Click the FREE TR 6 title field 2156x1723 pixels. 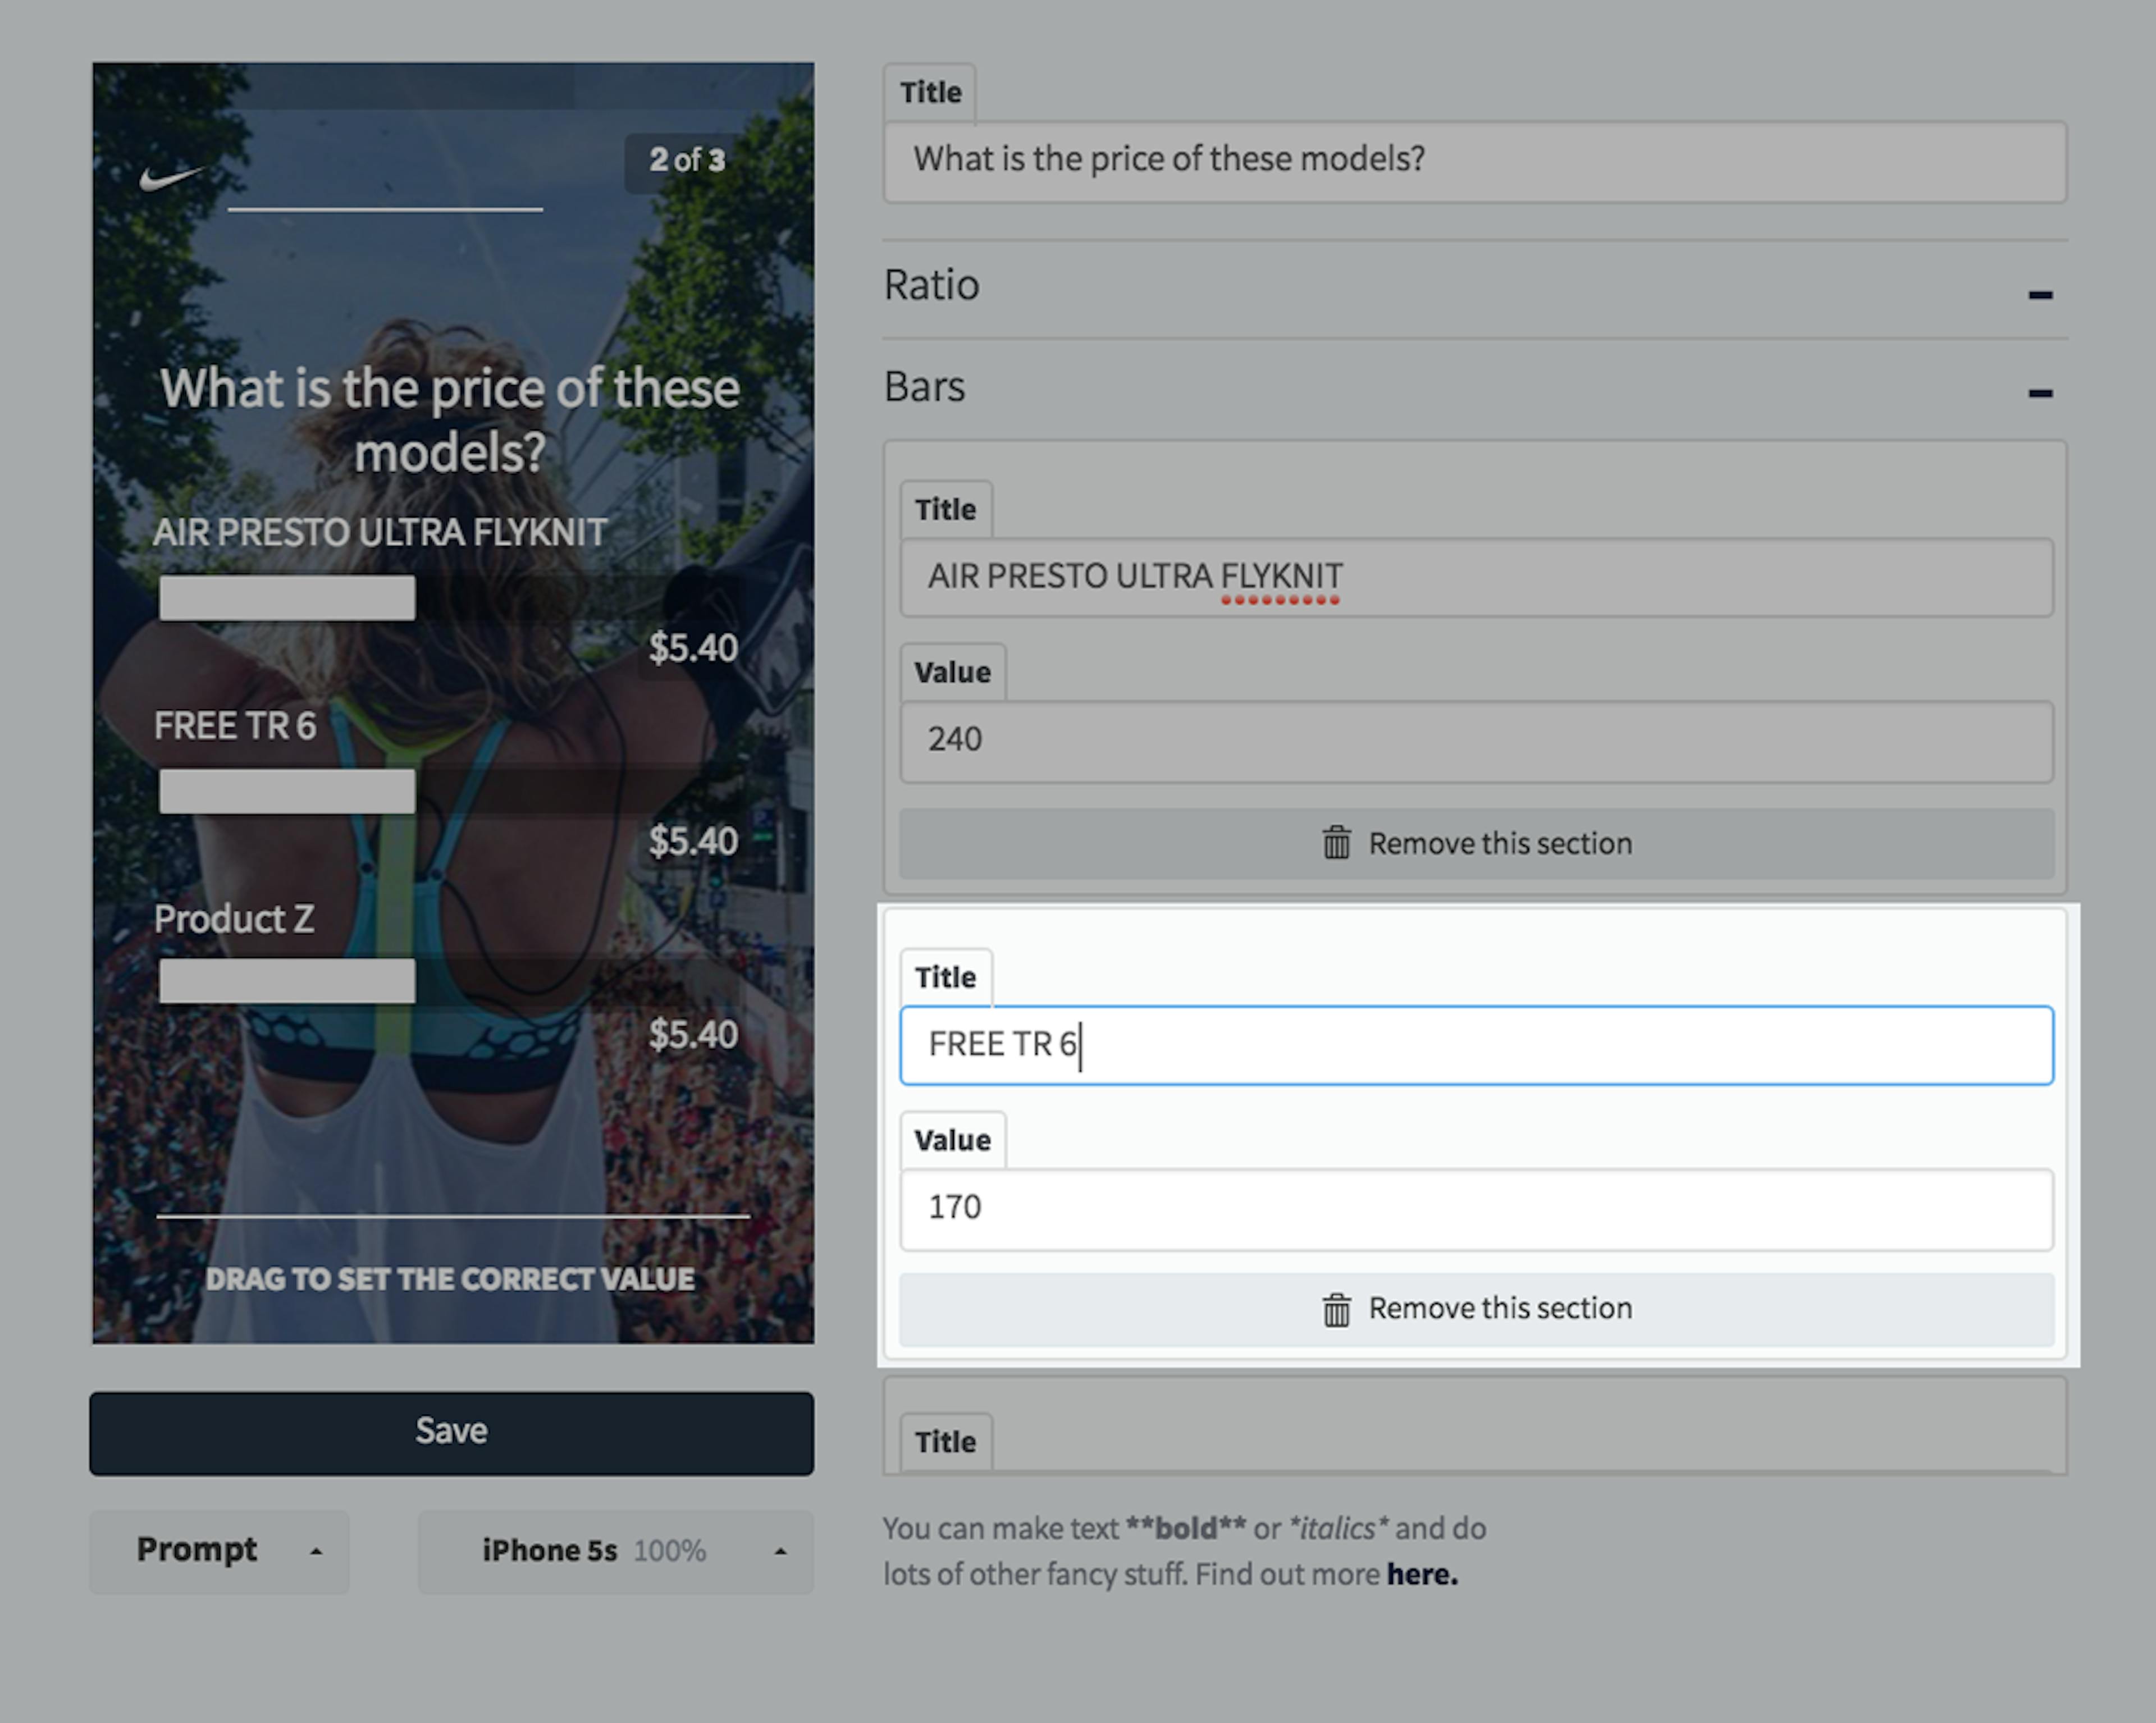pos(1476,1045)
